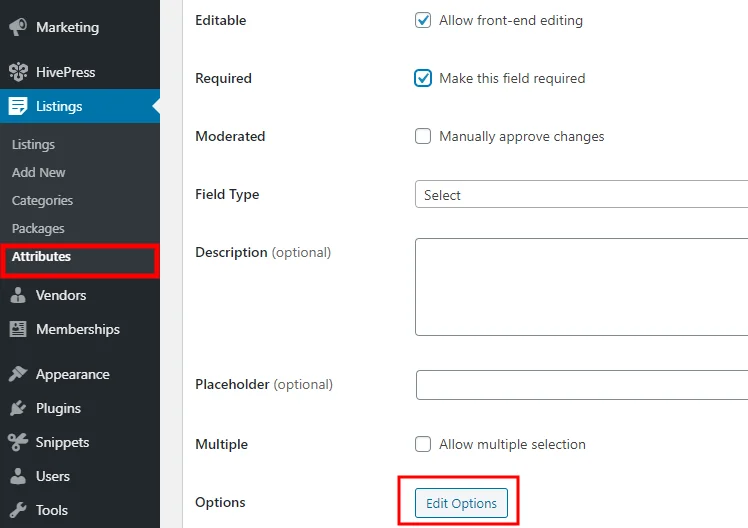Open HivePress via its logo icon
Image resolution: width=748 pixels, height=528 pixels.
point(18,72)
